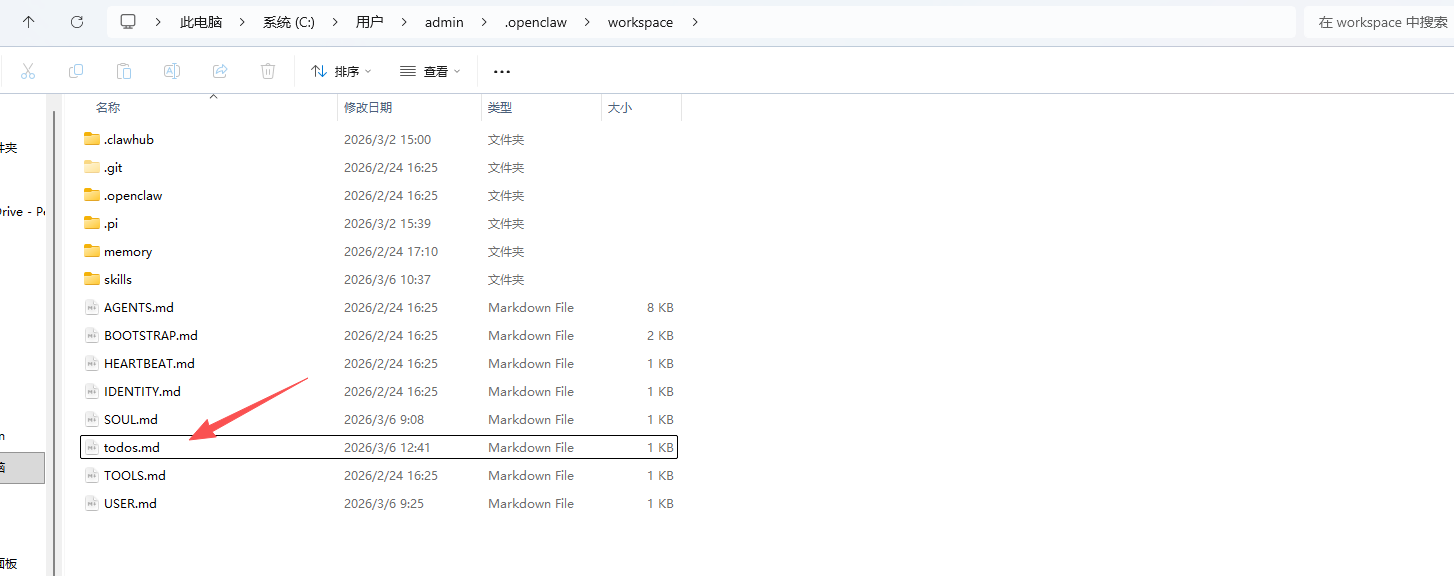The height and width of the screenshot is (576, 1454).
Task: Click the Delete trash icon
Action: (x=268, y=71)
